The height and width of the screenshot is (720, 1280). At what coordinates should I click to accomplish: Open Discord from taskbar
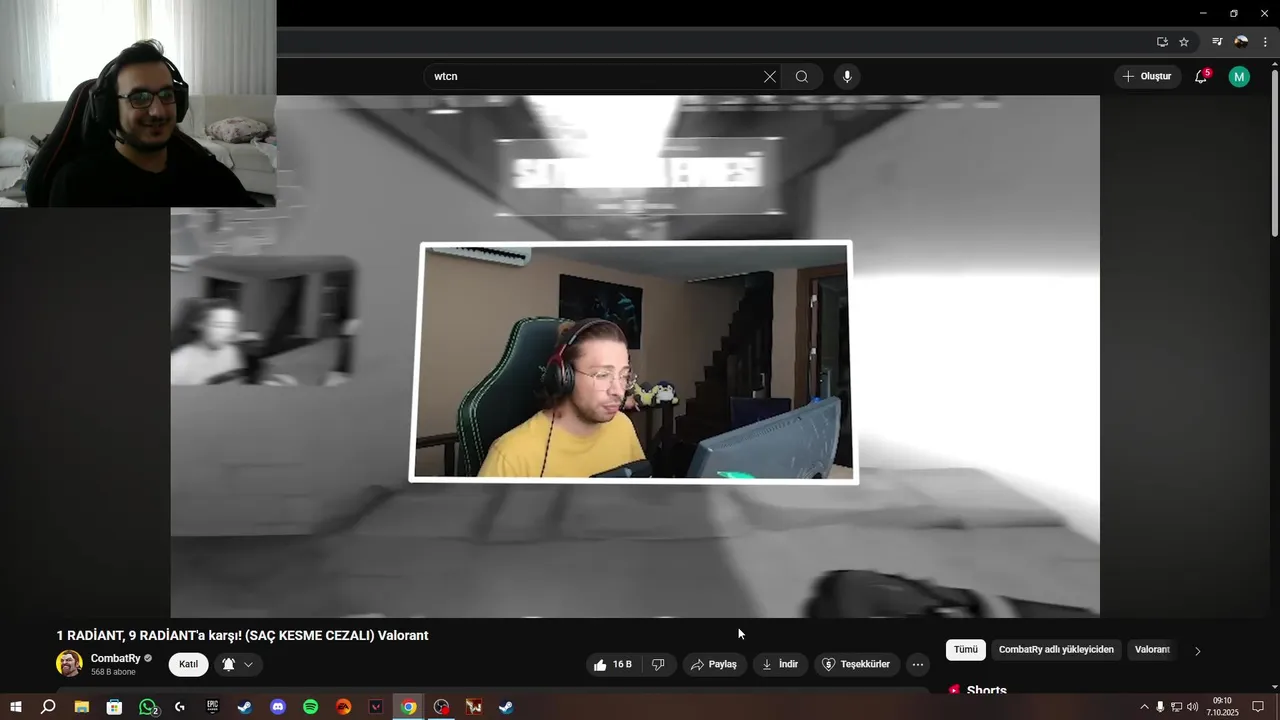click(278, 707)
